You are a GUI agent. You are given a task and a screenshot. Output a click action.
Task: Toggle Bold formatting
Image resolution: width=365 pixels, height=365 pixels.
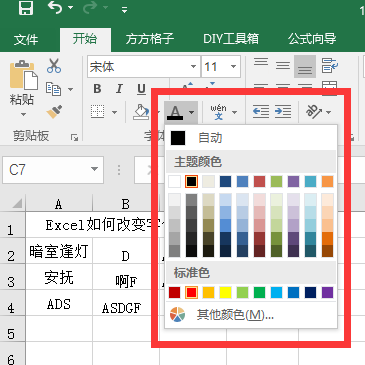tap(97, 89)
